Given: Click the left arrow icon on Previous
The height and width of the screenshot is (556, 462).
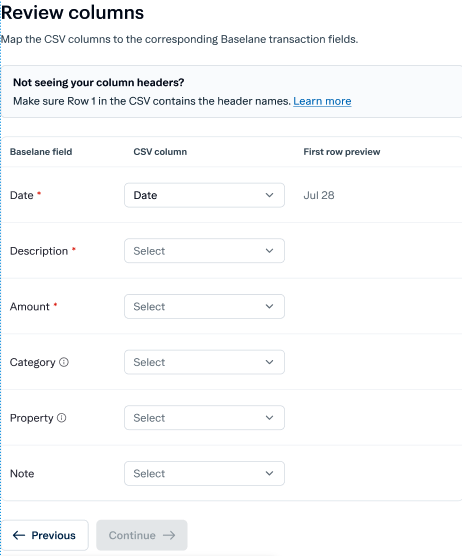Looking at the screenshot, I should pyautogui.click(x=19, y=535).
